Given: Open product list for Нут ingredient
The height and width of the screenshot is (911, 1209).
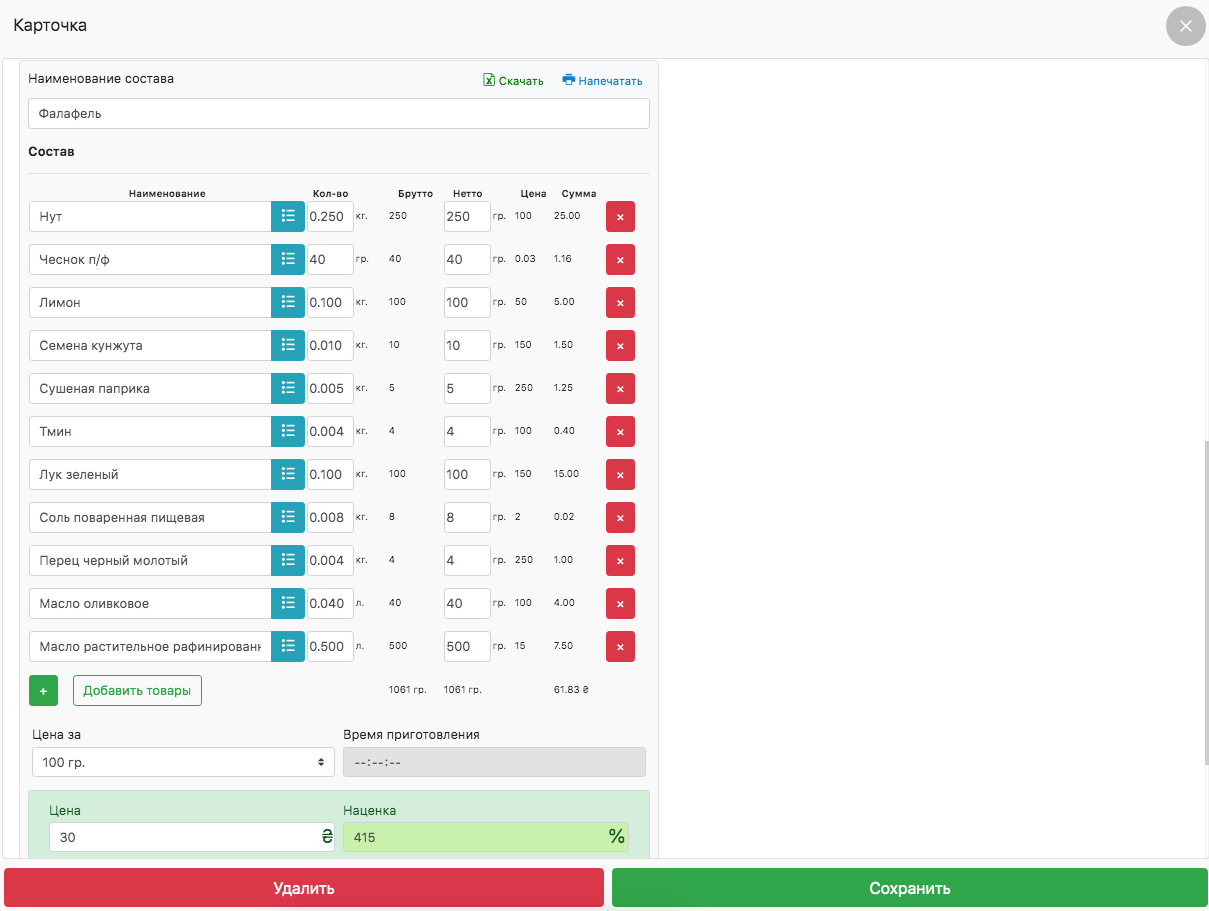Looking at the screenshot, I should [288, 216].
